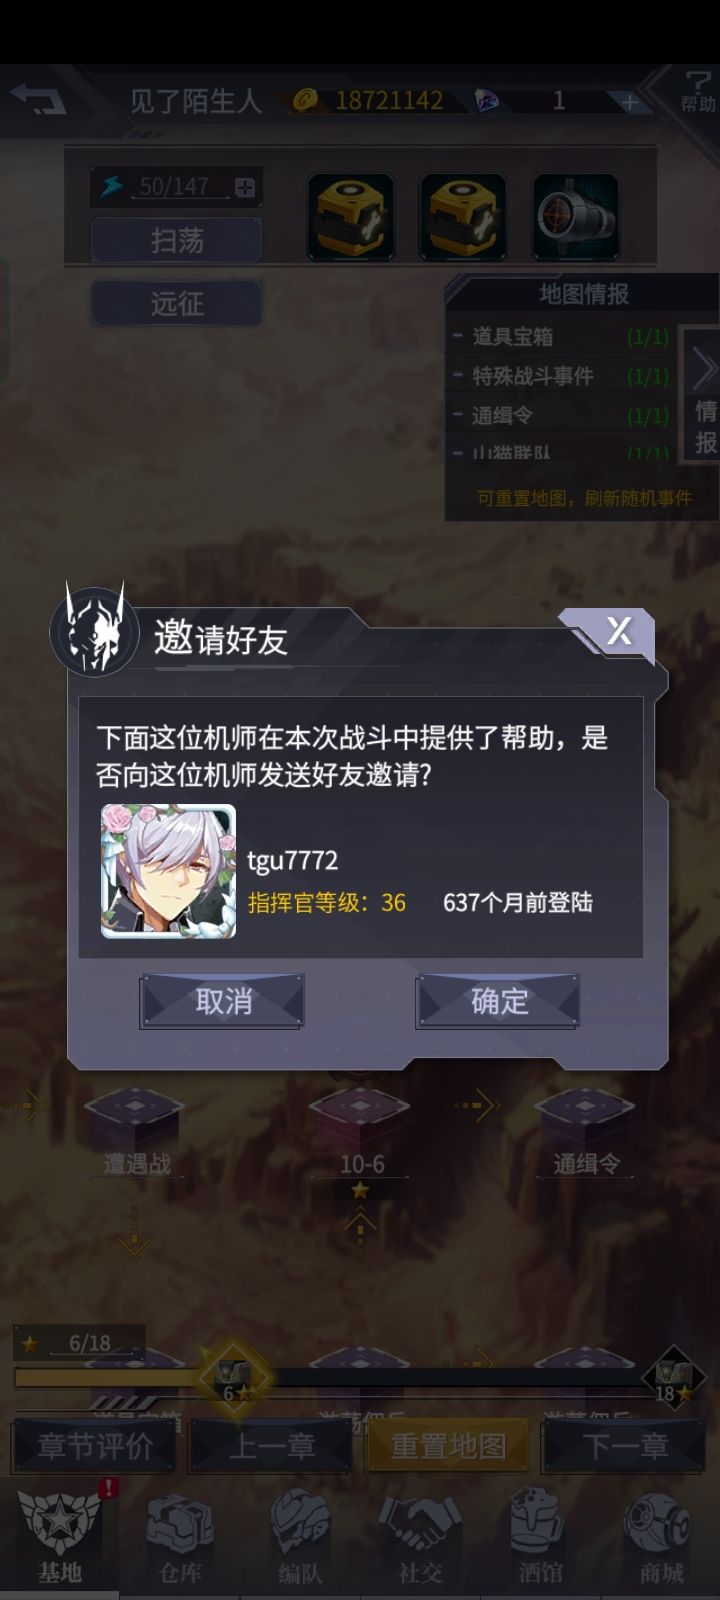Select the first yellow supply crate icon
Screen dimensions: 720x1600
click(x=350, y=216)
